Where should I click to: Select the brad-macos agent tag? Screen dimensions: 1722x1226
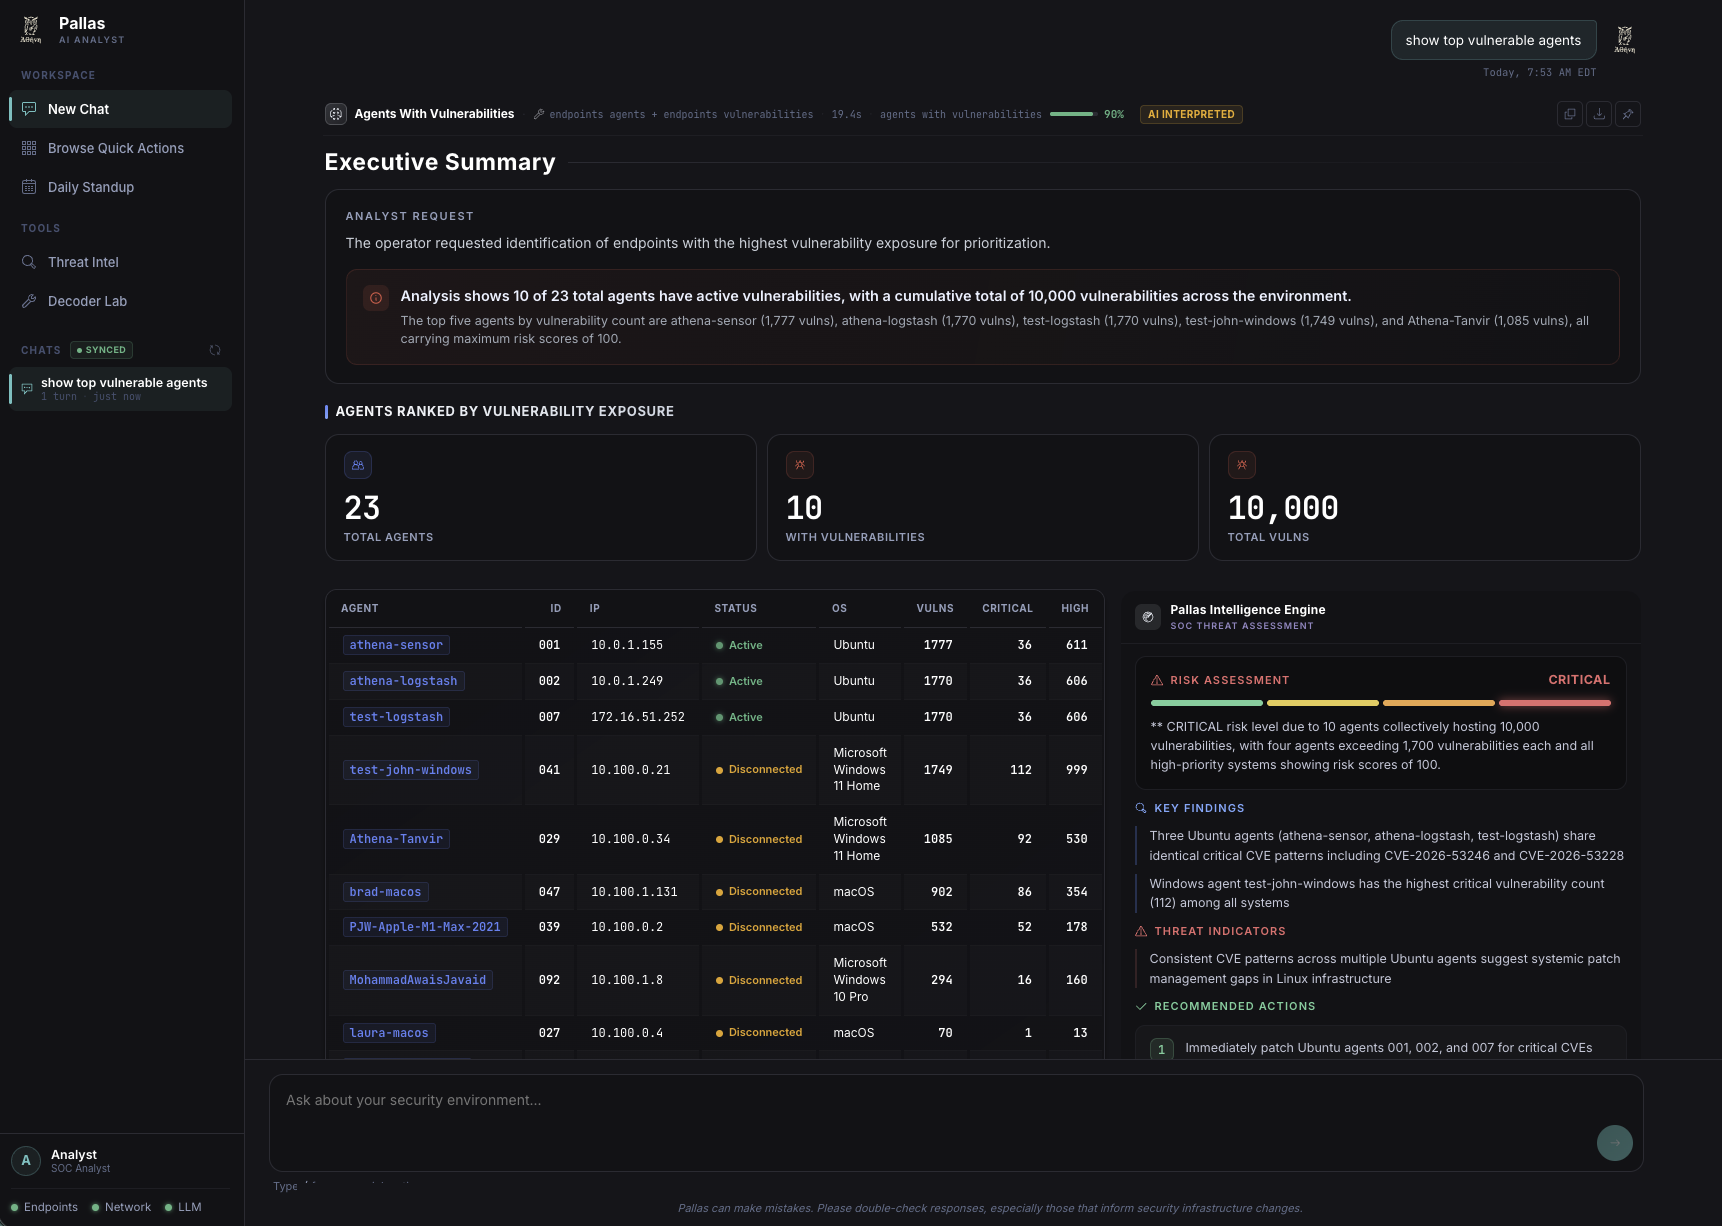(385, 892)
